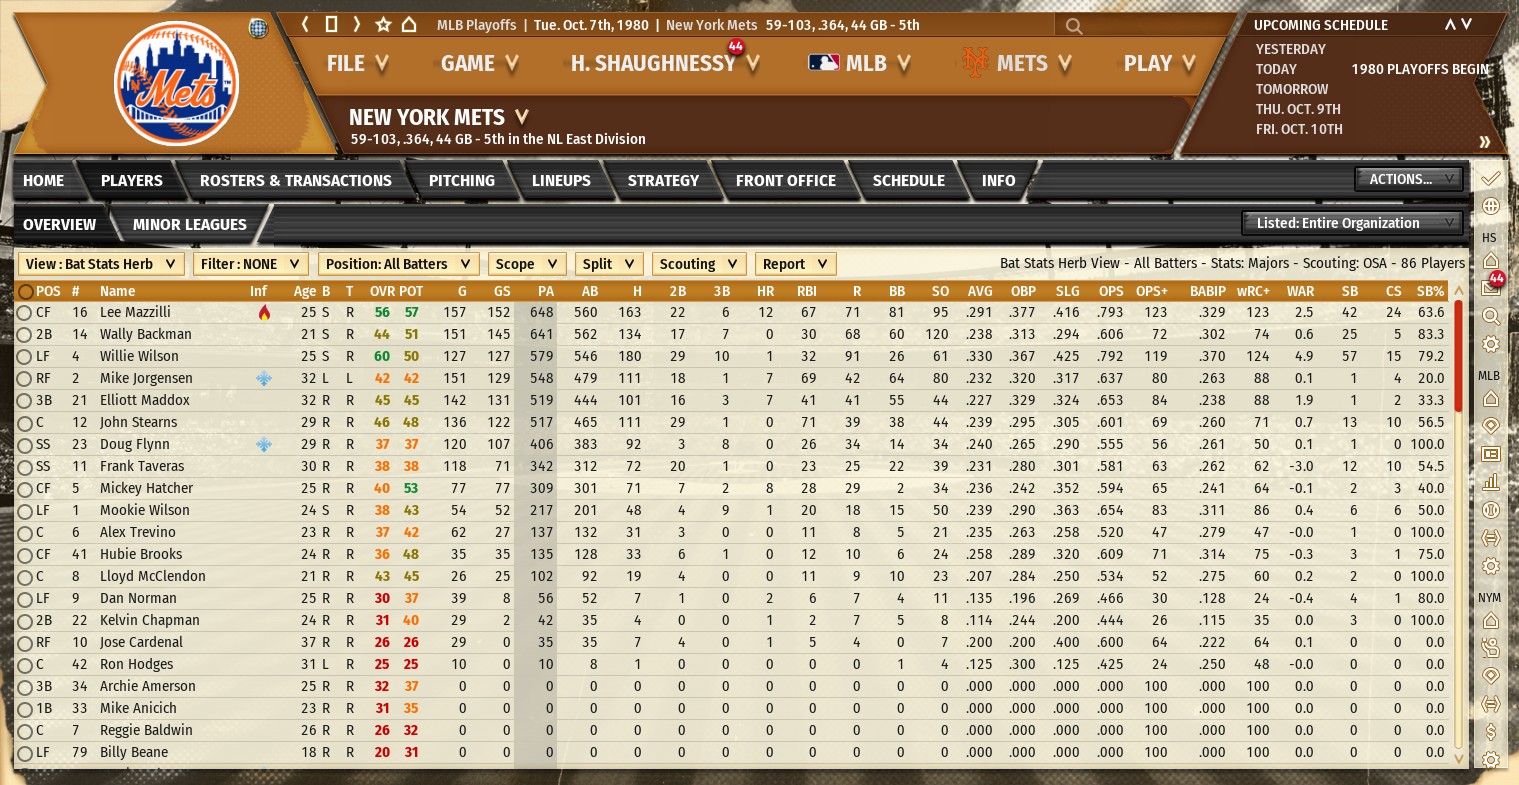Open the Scouting dropdown

pos(698,264)
